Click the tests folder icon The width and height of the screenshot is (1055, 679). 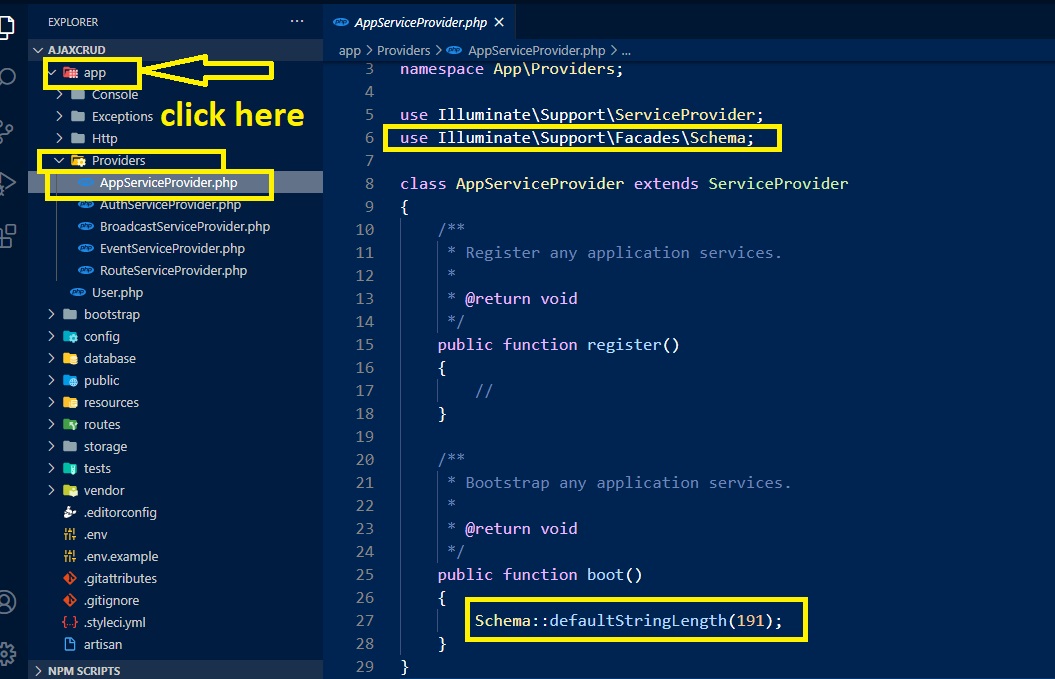70,468
